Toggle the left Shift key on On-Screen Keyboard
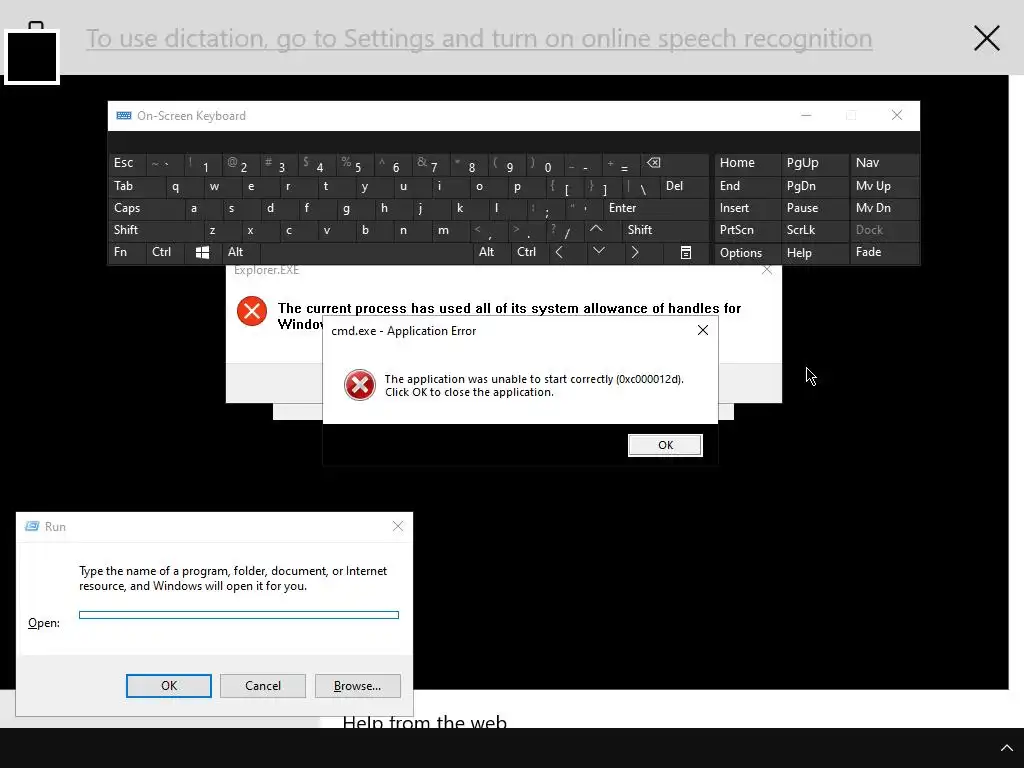This screenshot has height=768, width=1024. point(155,230)
